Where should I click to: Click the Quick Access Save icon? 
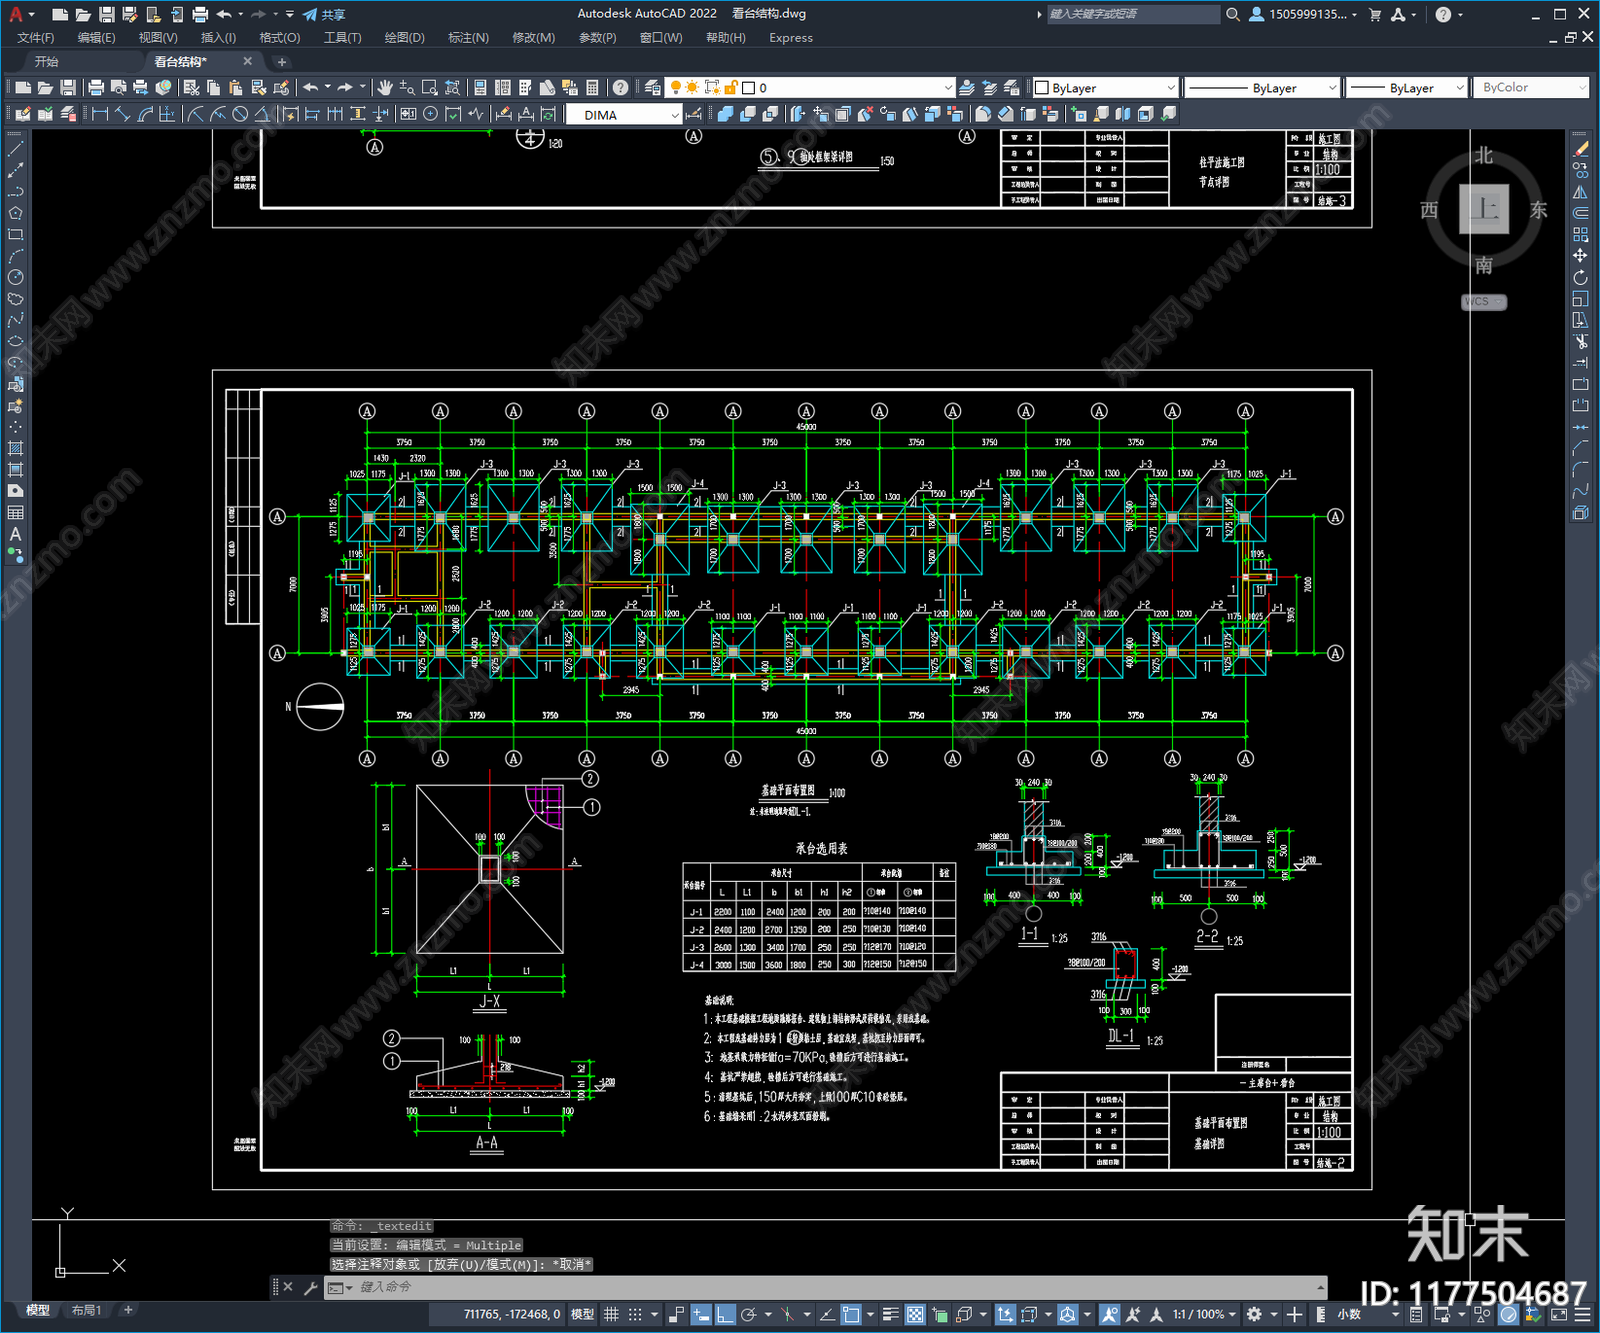click(x=107, y=14)
